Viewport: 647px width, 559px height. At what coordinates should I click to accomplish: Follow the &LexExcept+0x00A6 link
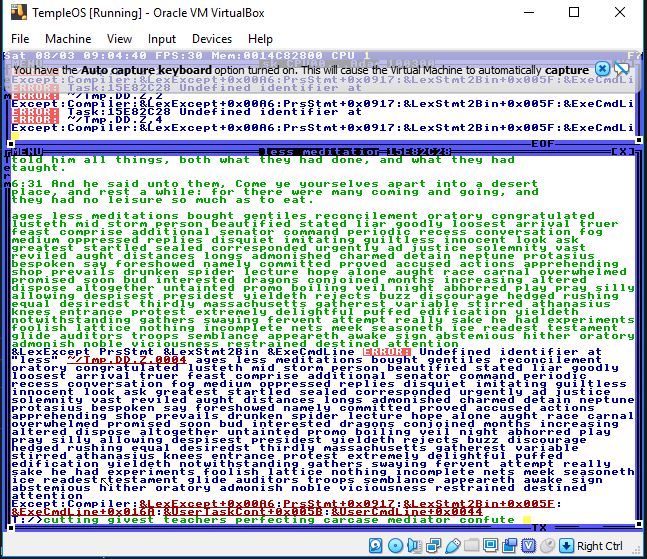pyautogui.click(x=207, y=504)
